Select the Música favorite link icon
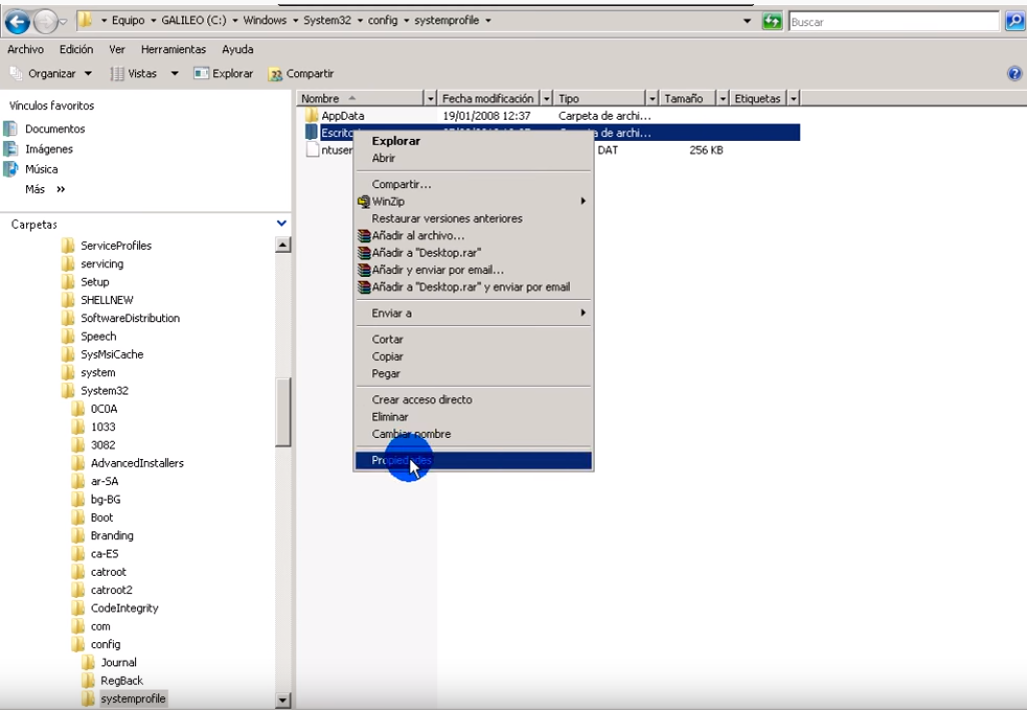Viewport: 1027px width, 710px height. 10,169
